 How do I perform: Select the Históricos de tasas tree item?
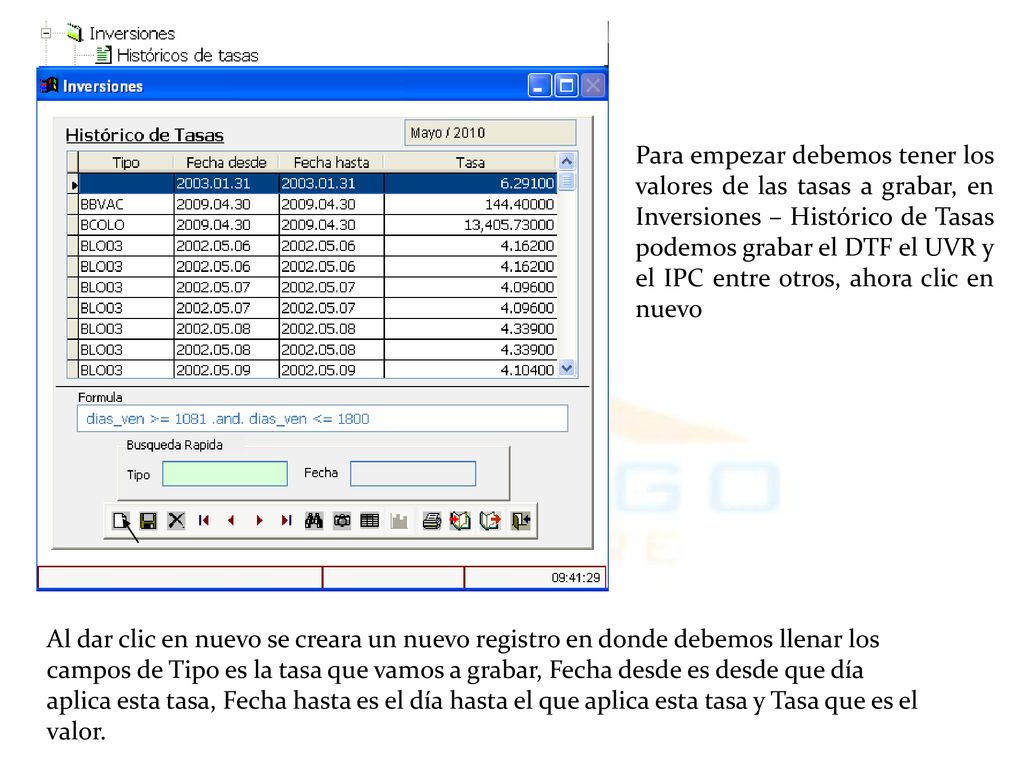(x=187, y=56)
